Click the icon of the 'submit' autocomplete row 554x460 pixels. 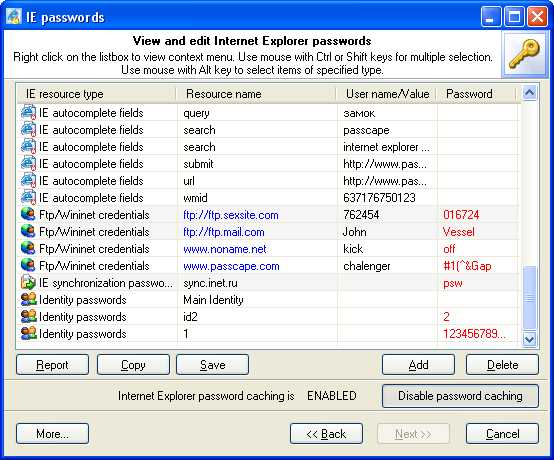[x=28, y=164]
